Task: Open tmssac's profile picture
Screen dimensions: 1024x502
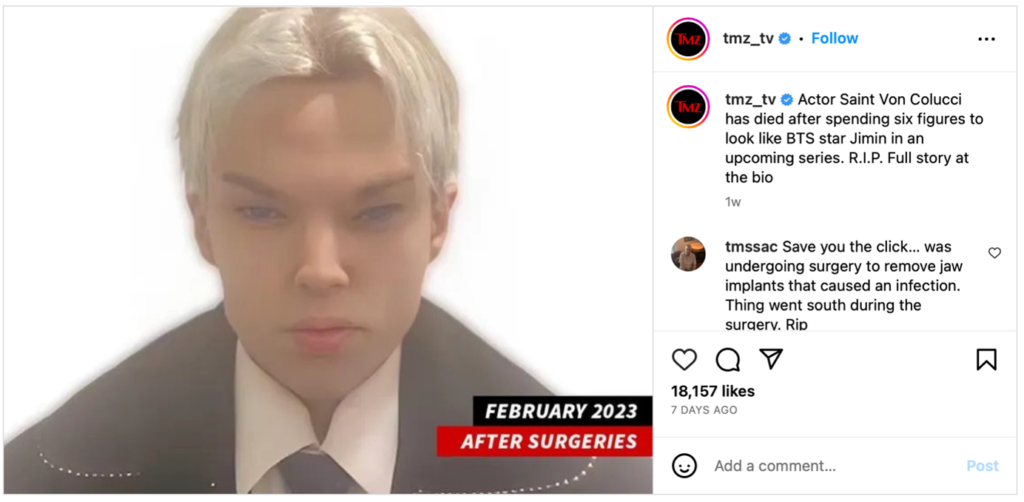Action: click(688, 254)
